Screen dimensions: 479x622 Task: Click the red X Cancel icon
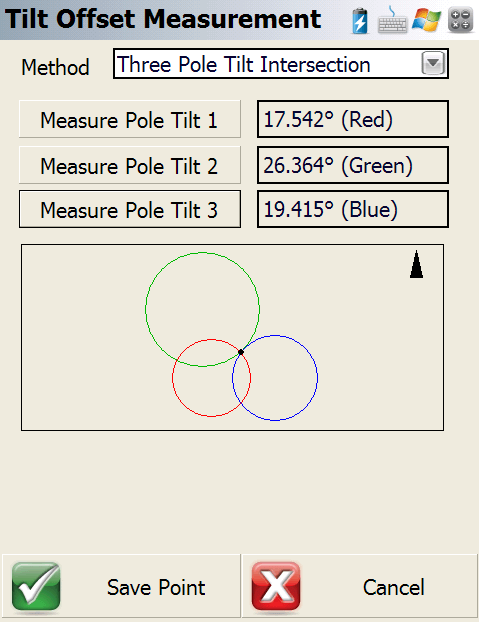point(276,586)
